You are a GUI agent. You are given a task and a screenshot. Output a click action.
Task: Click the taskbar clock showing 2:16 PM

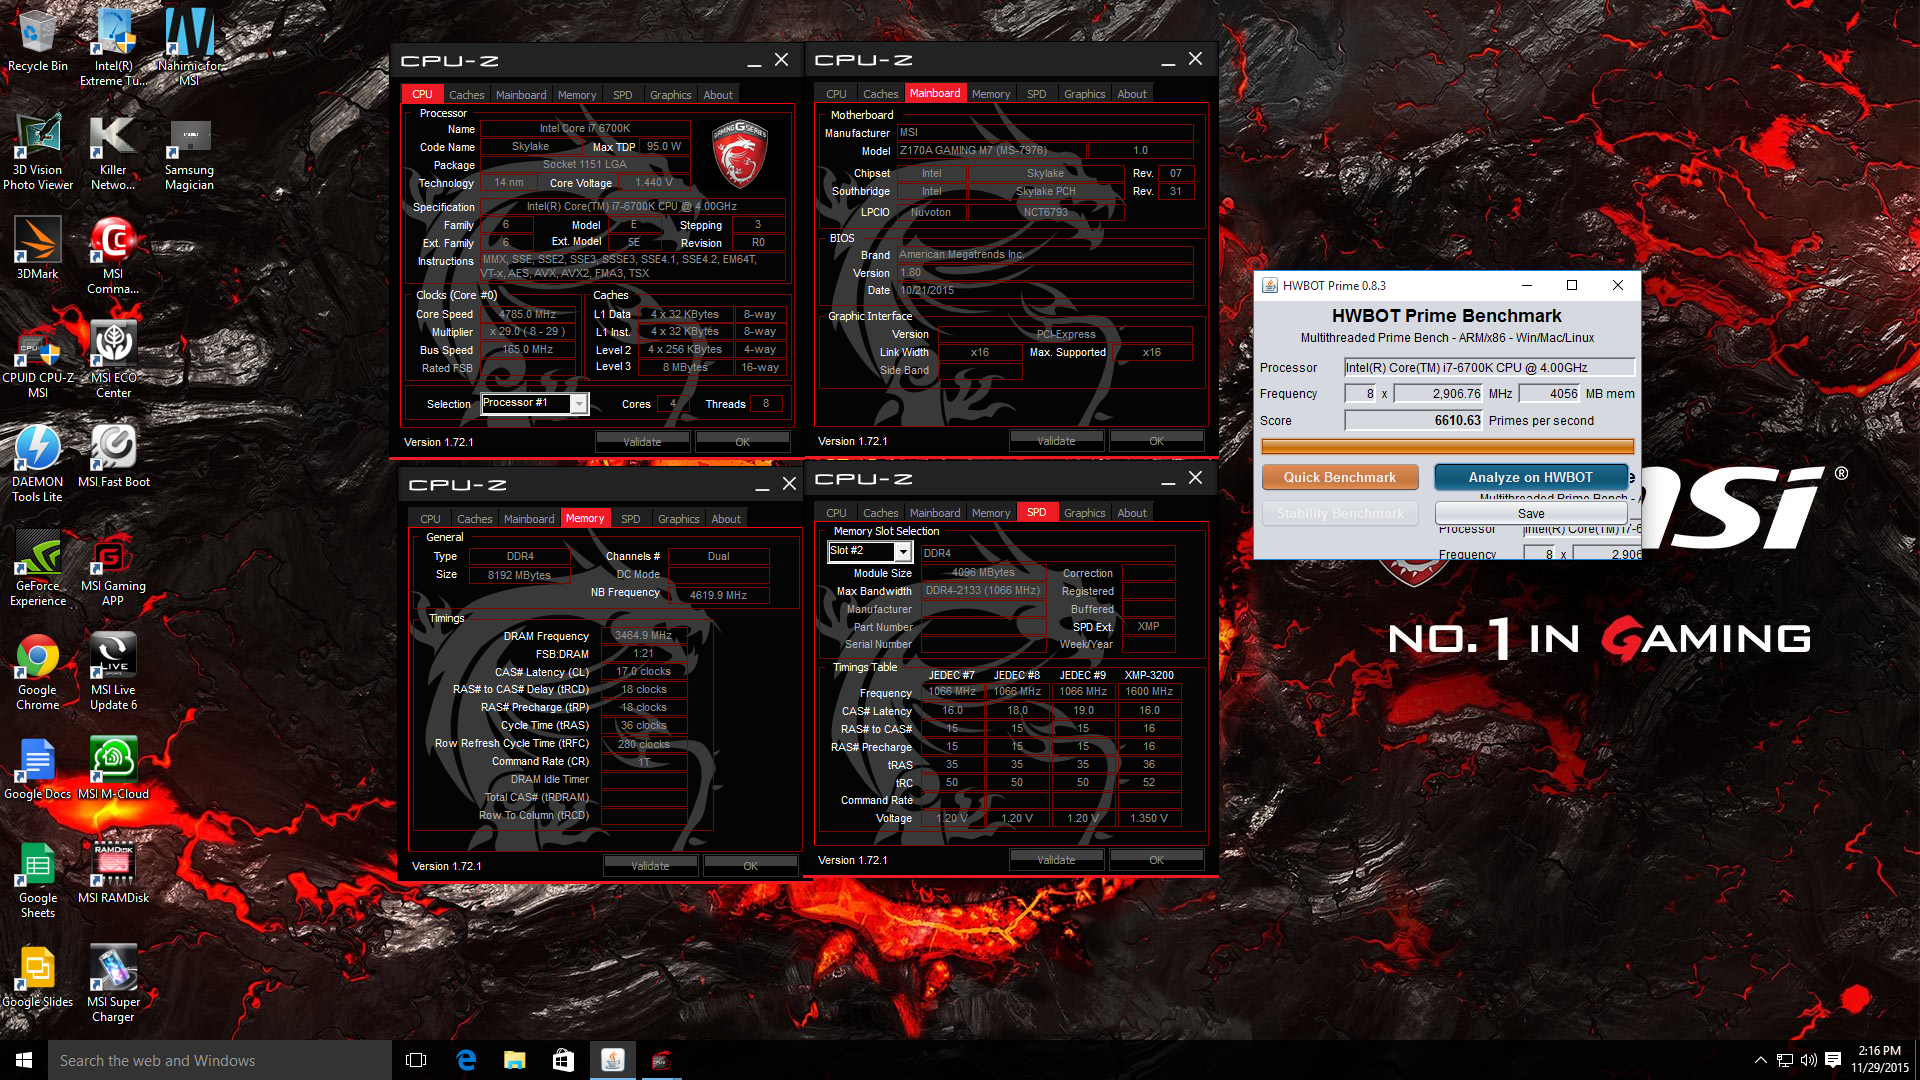pos(1879,1060)
